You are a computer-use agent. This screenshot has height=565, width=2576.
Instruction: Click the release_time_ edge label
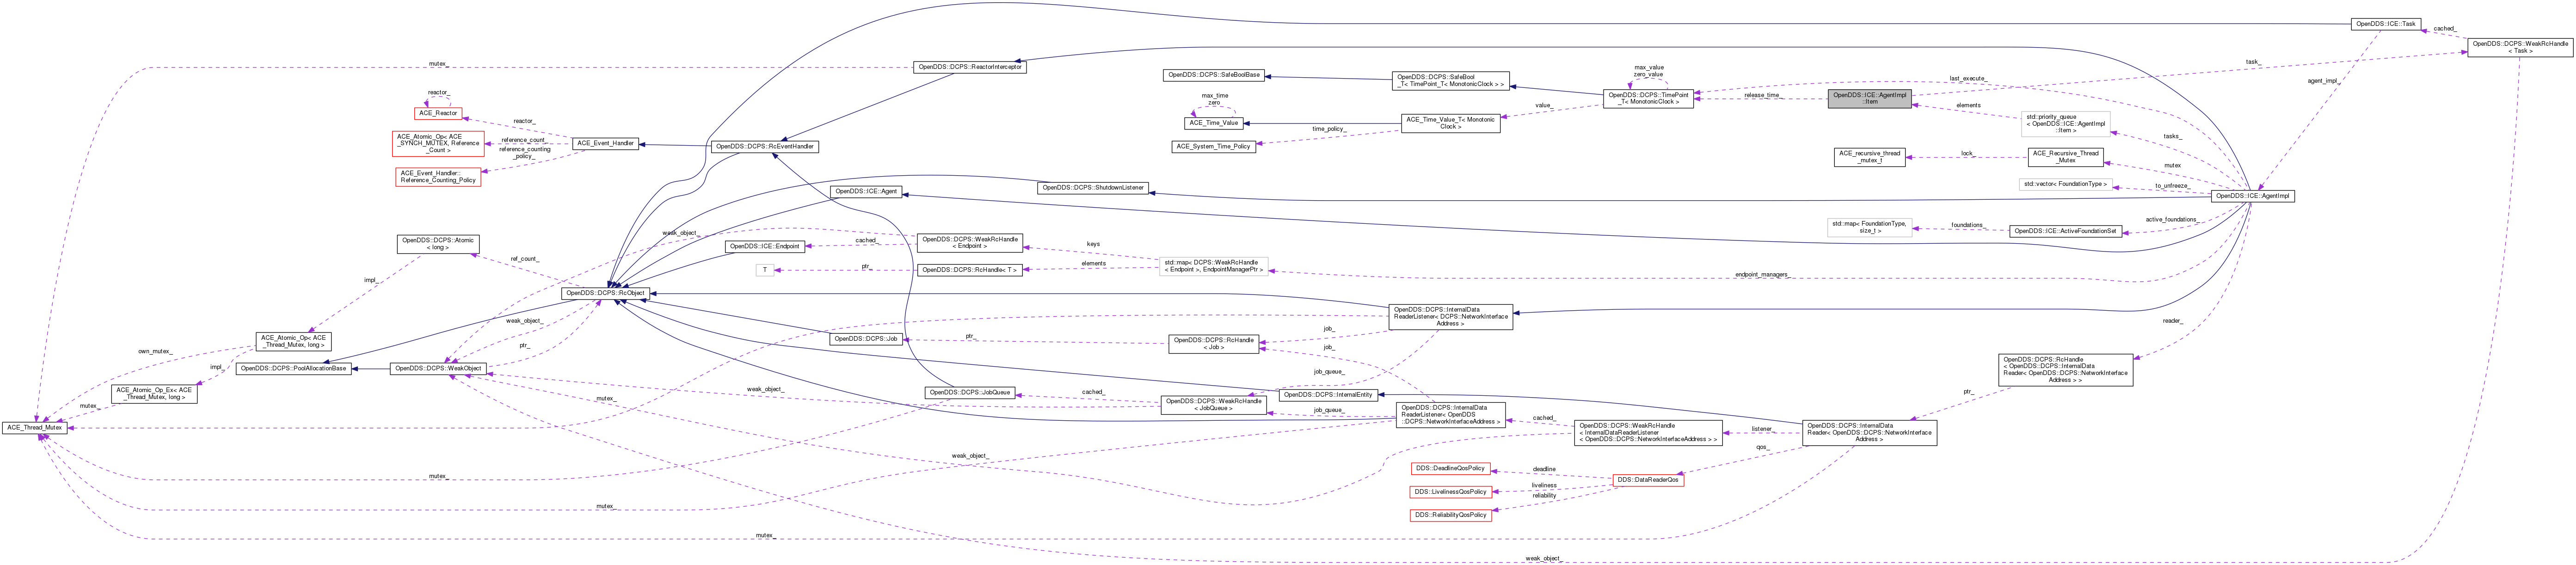coord(1762,96)
